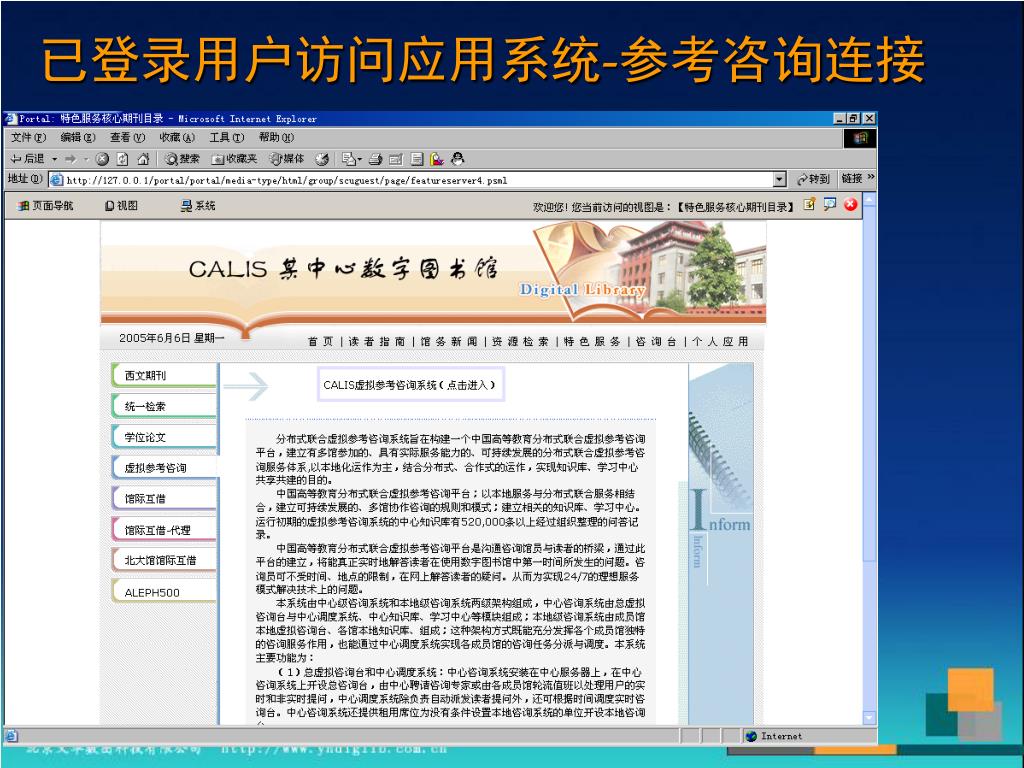Click the History icon in toolbar

click(322, 159)
